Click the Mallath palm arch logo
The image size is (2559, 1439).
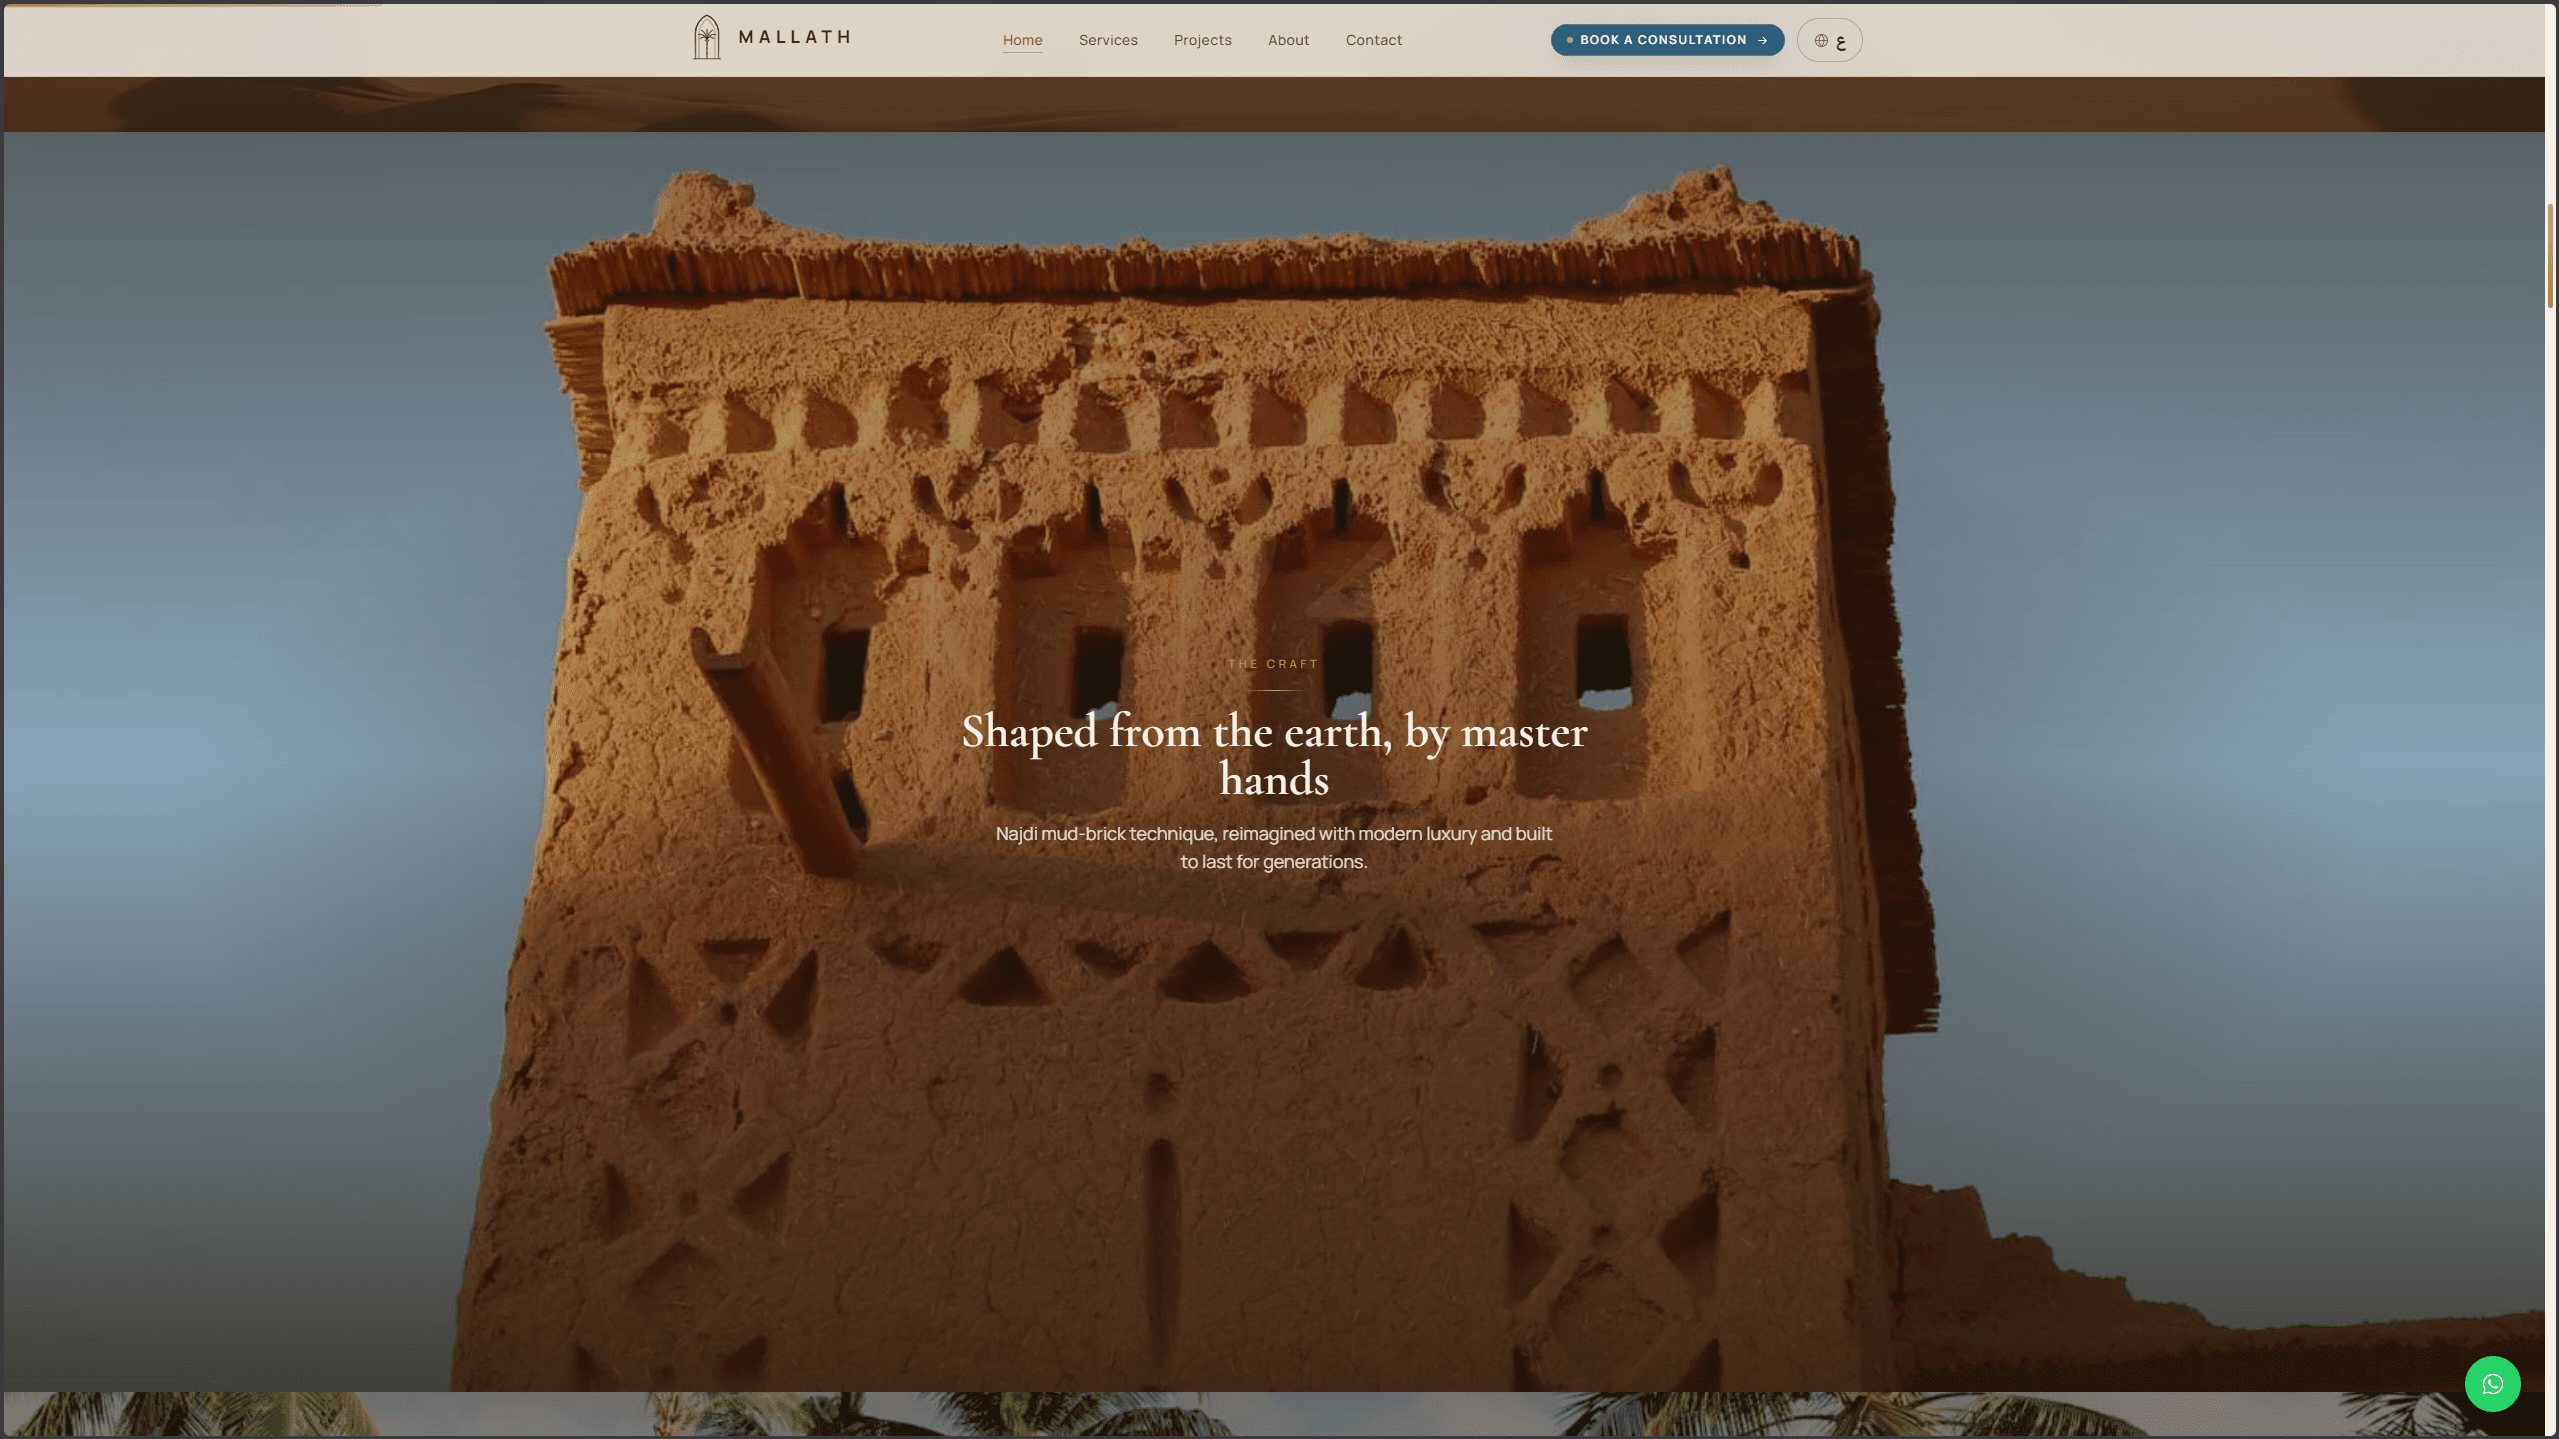coord(706,38)
